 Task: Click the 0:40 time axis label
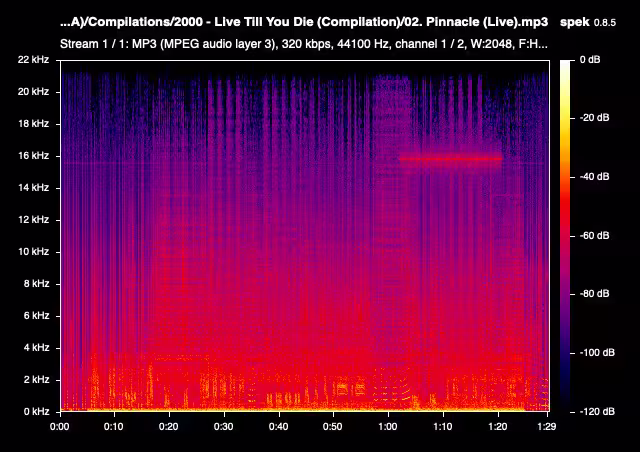278,427
